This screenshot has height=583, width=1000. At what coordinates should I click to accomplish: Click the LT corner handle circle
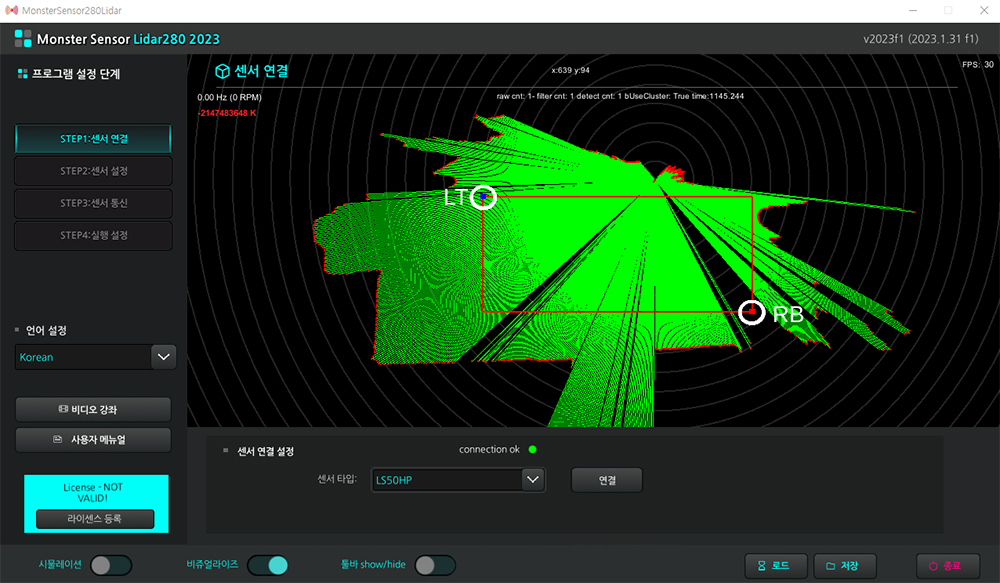(x=483, y=197)
